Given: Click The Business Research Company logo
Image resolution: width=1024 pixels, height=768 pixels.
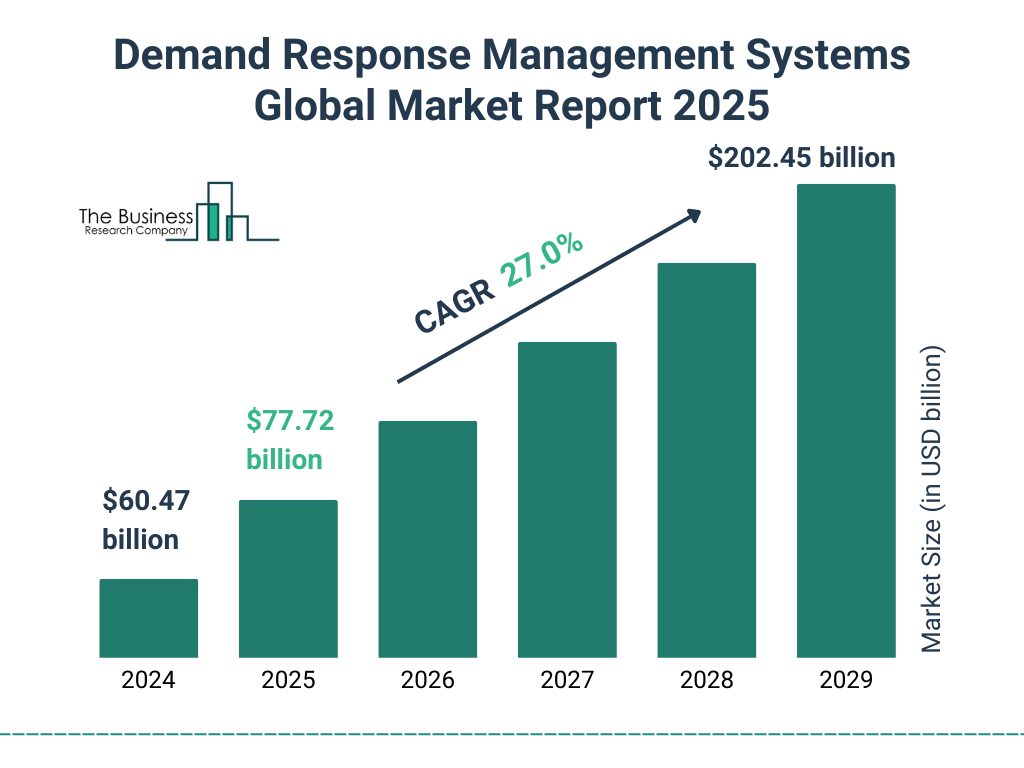Looking at the screenshot, I should (178, 213).
